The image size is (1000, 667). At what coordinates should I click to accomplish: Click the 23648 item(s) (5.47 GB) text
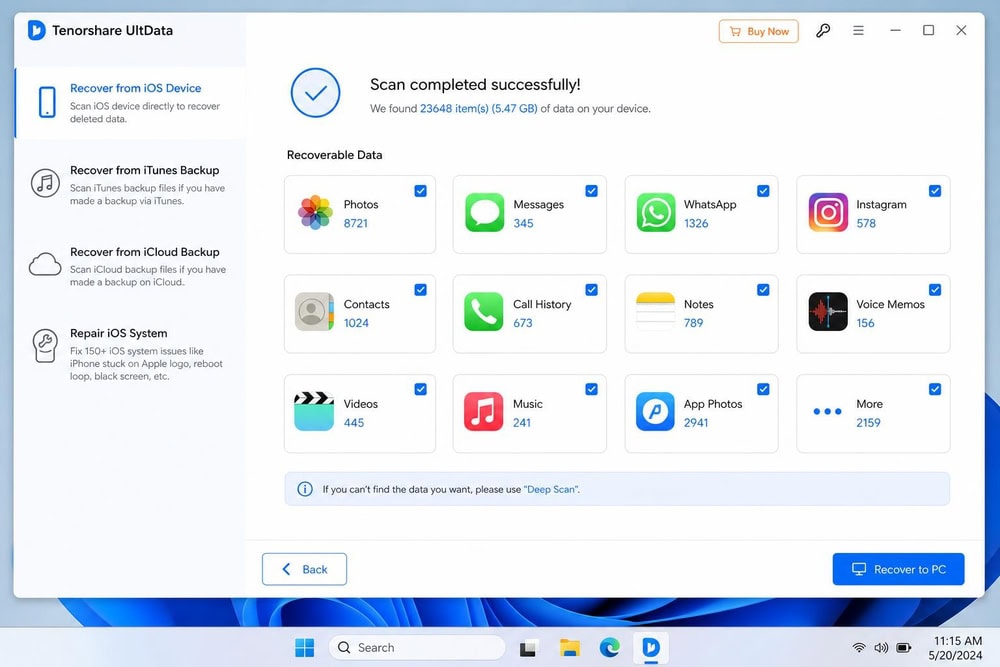pyautogui.click(x=478, y=108)
